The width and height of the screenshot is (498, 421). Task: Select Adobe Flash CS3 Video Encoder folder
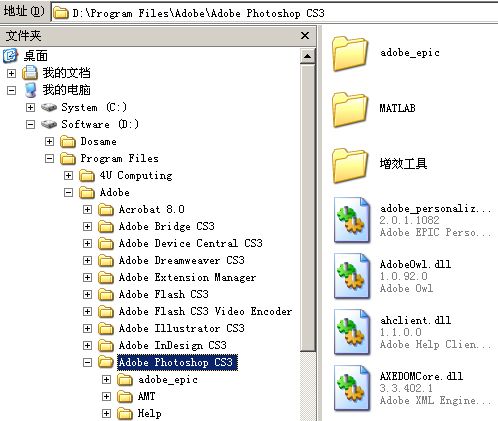205,311
